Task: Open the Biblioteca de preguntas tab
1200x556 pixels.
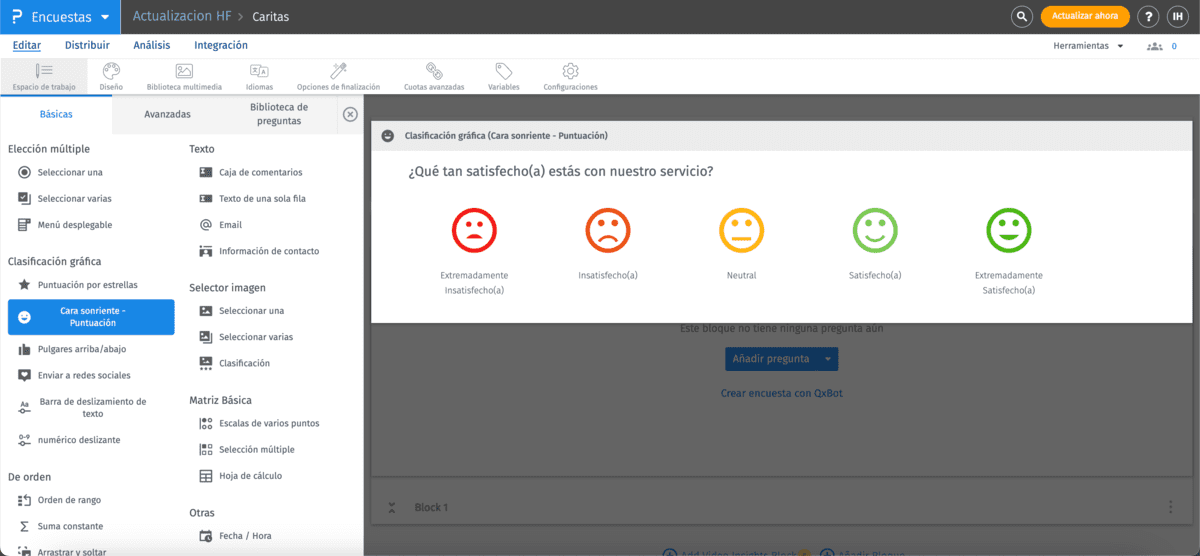Action: [279, 114]
